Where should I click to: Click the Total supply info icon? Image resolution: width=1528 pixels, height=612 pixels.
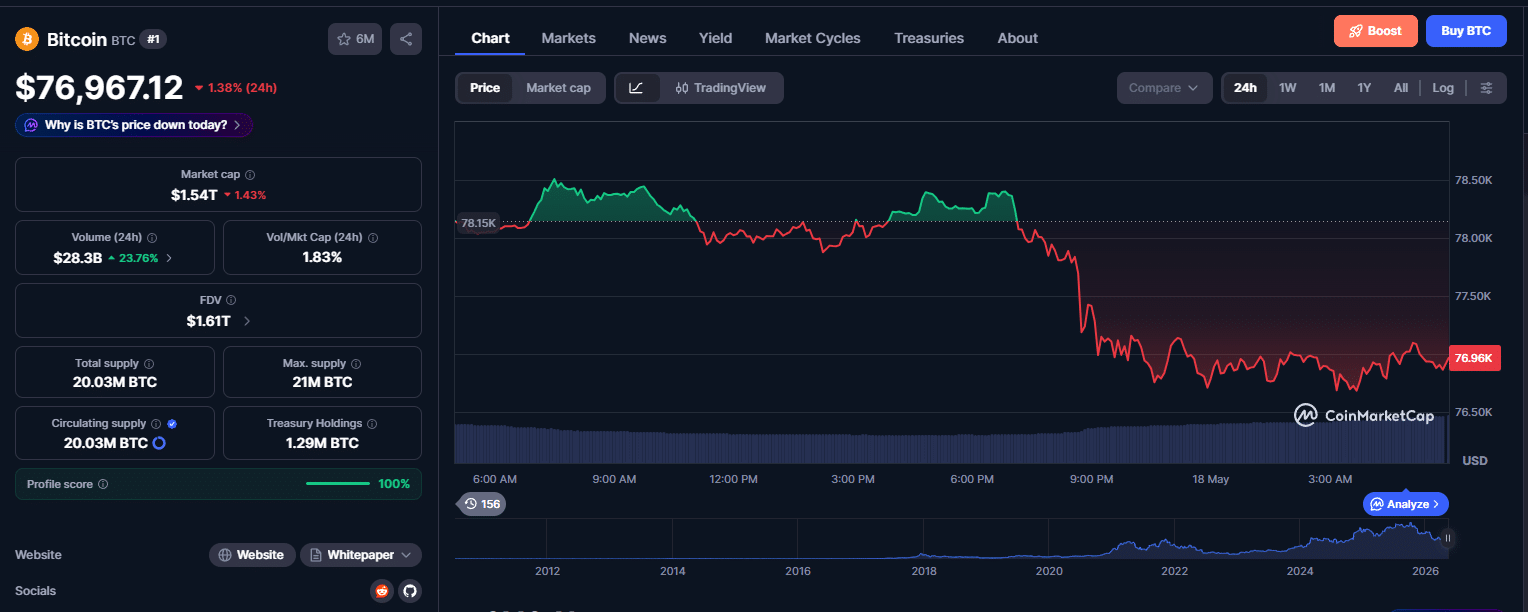click(149, 364)
